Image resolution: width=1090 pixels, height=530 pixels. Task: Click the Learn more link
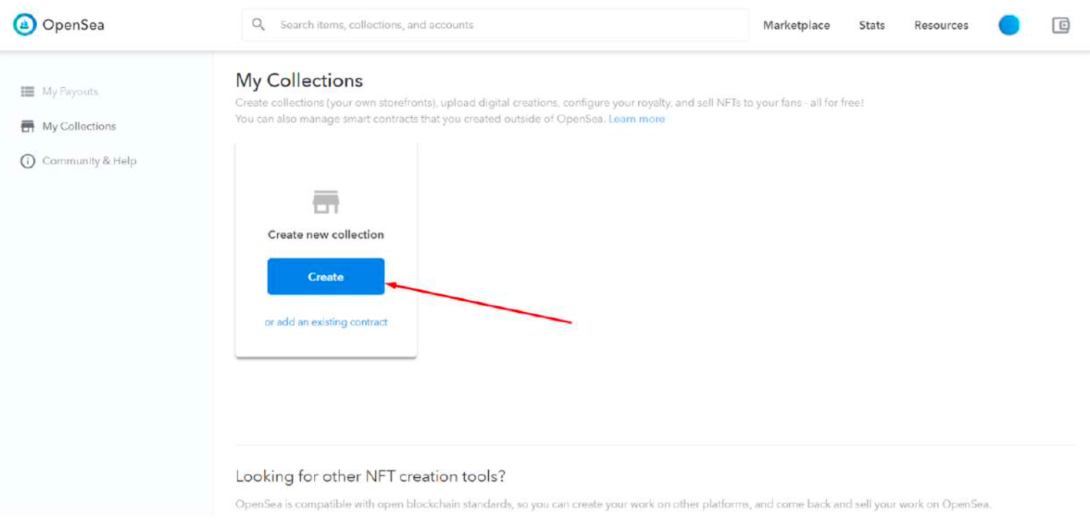coord(636,120)
